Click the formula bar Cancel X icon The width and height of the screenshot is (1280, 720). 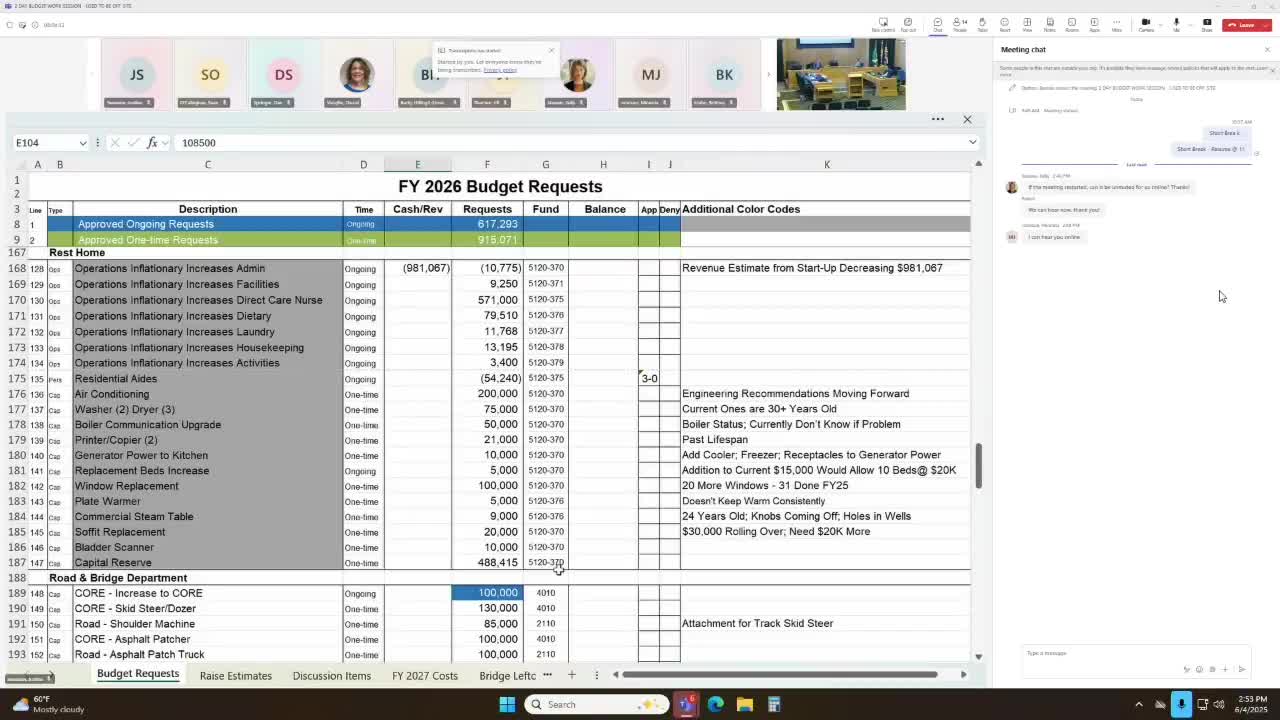coord(115,143)
